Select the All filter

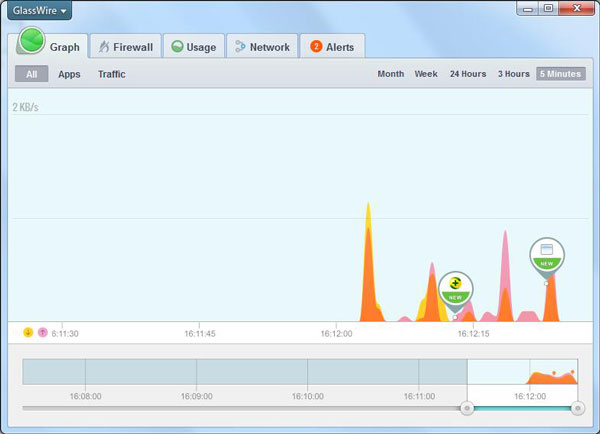point(31,74)
